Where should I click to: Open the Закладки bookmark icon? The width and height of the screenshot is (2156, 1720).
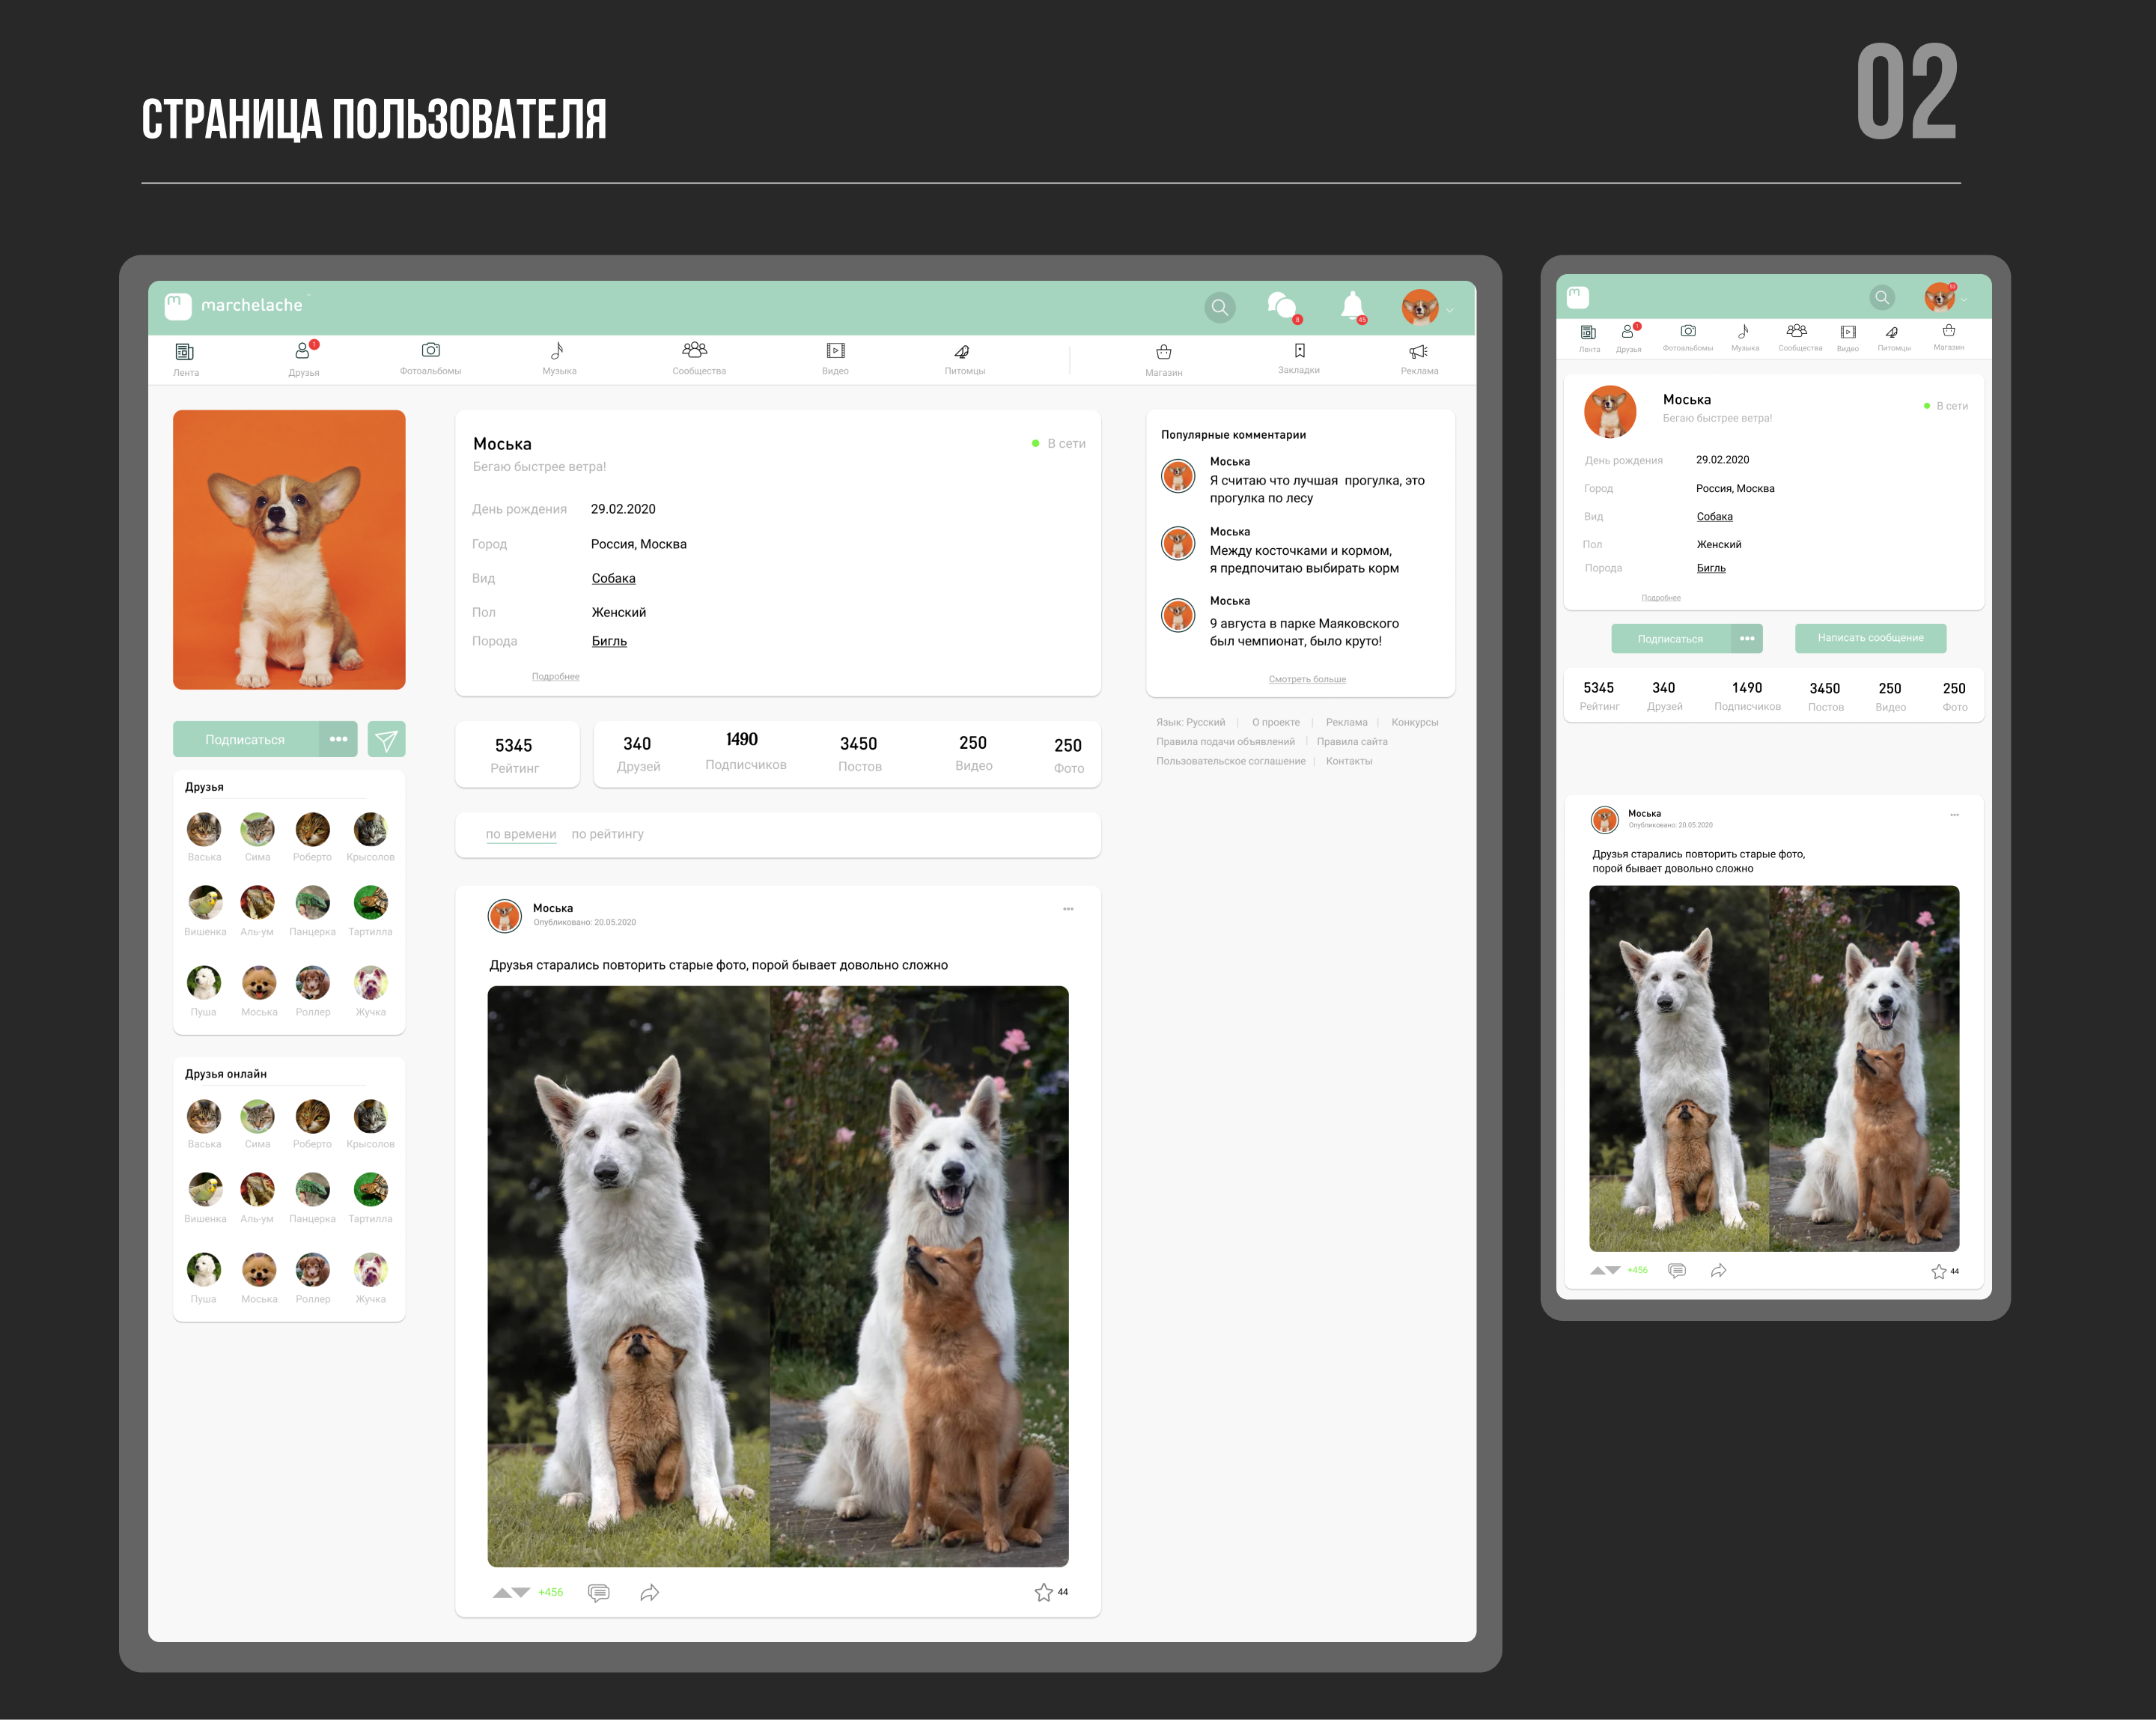pos(1299,351)
